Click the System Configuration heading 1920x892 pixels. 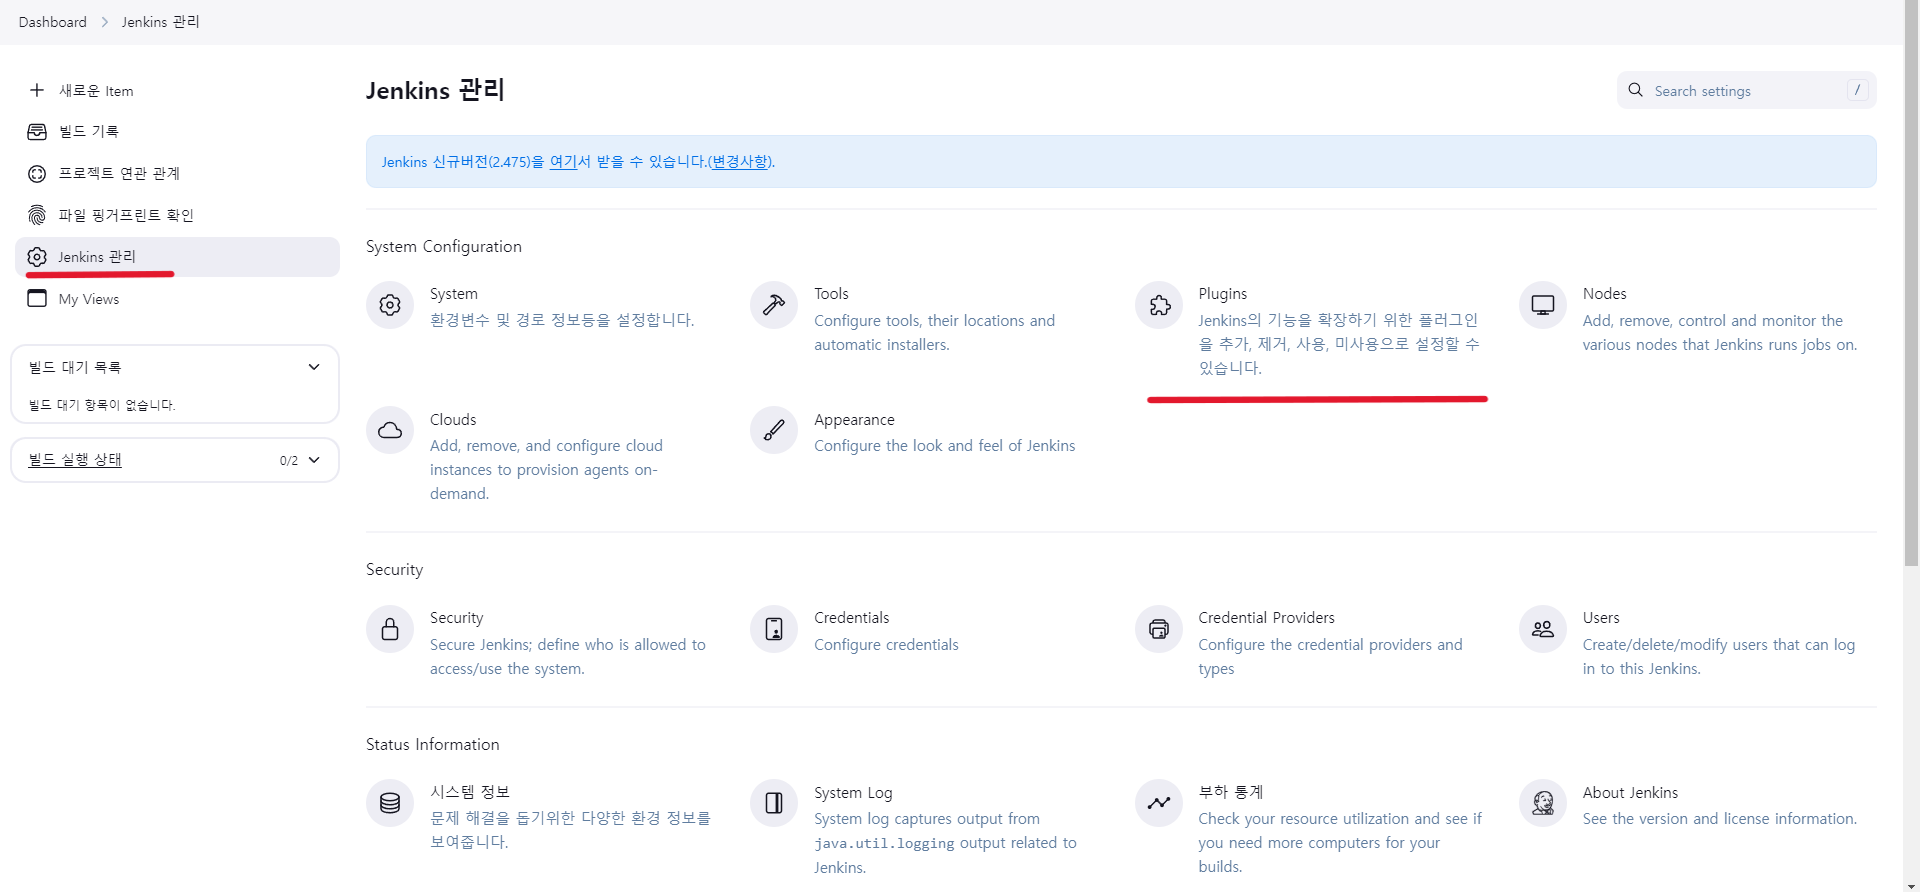pos(444,246)
